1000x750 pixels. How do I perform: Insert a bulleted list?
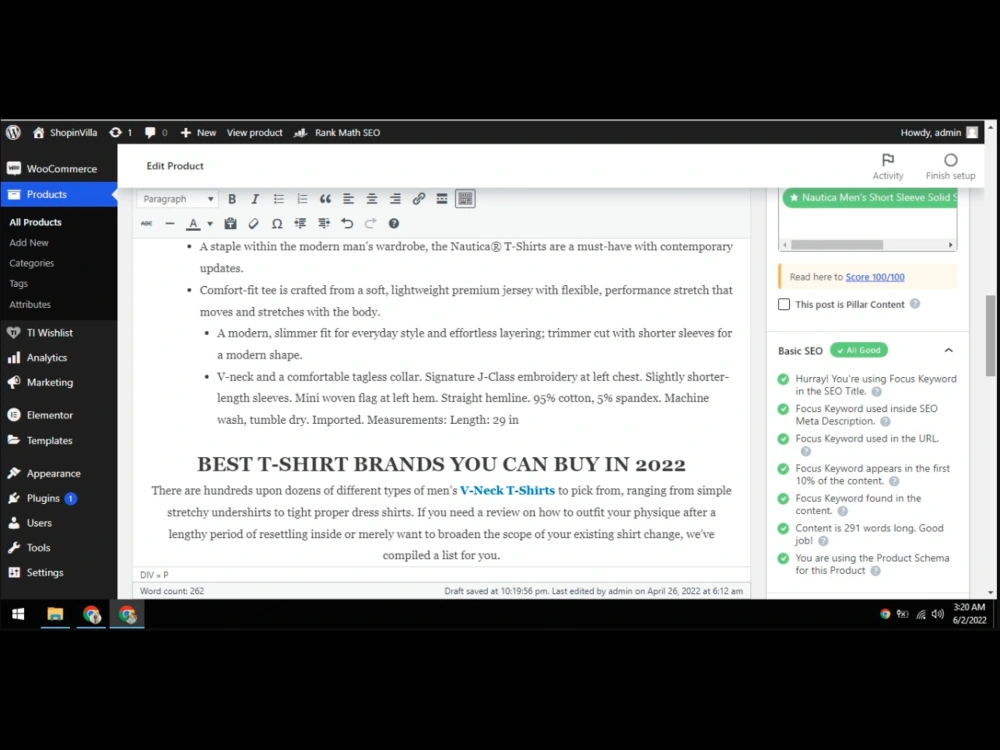279,199
